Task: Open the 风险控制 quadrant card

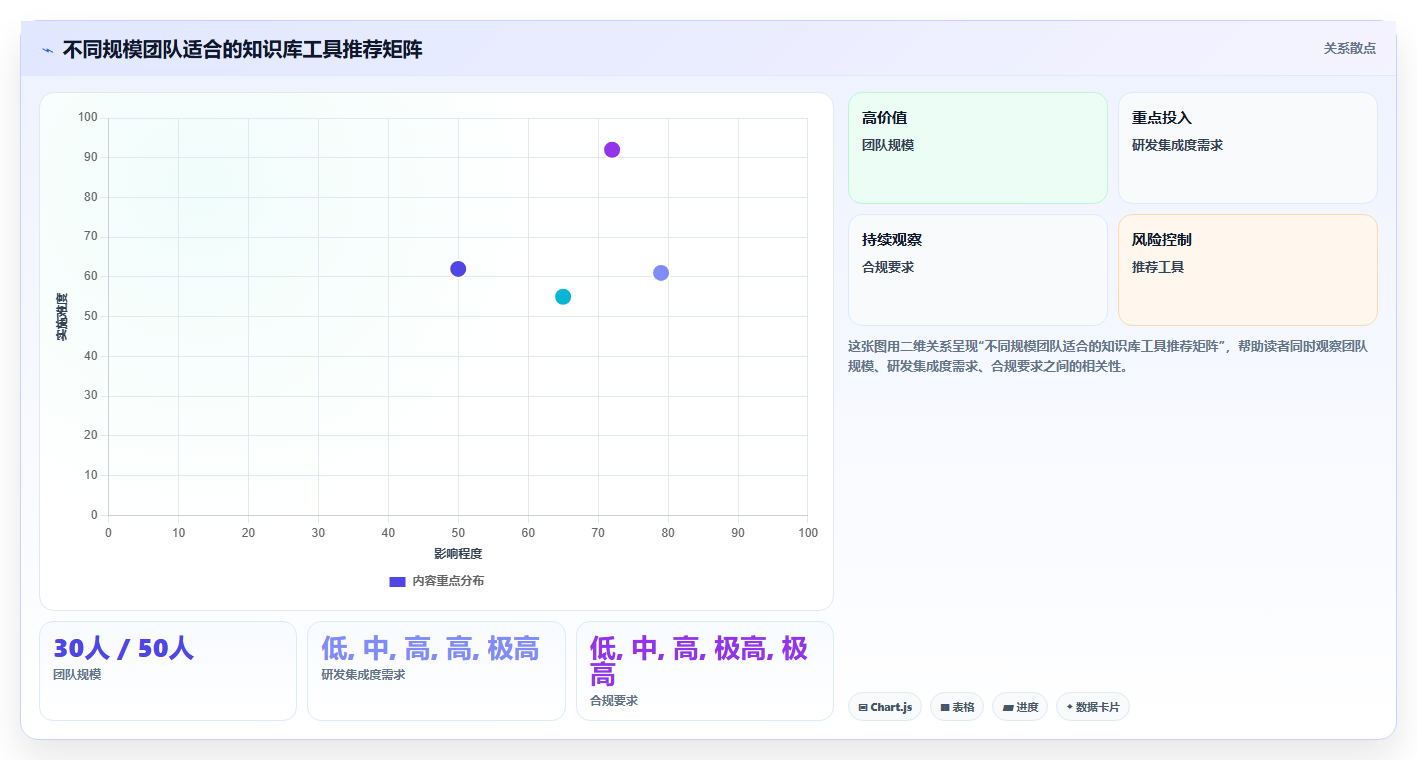Action: [x=1248, y=270]
